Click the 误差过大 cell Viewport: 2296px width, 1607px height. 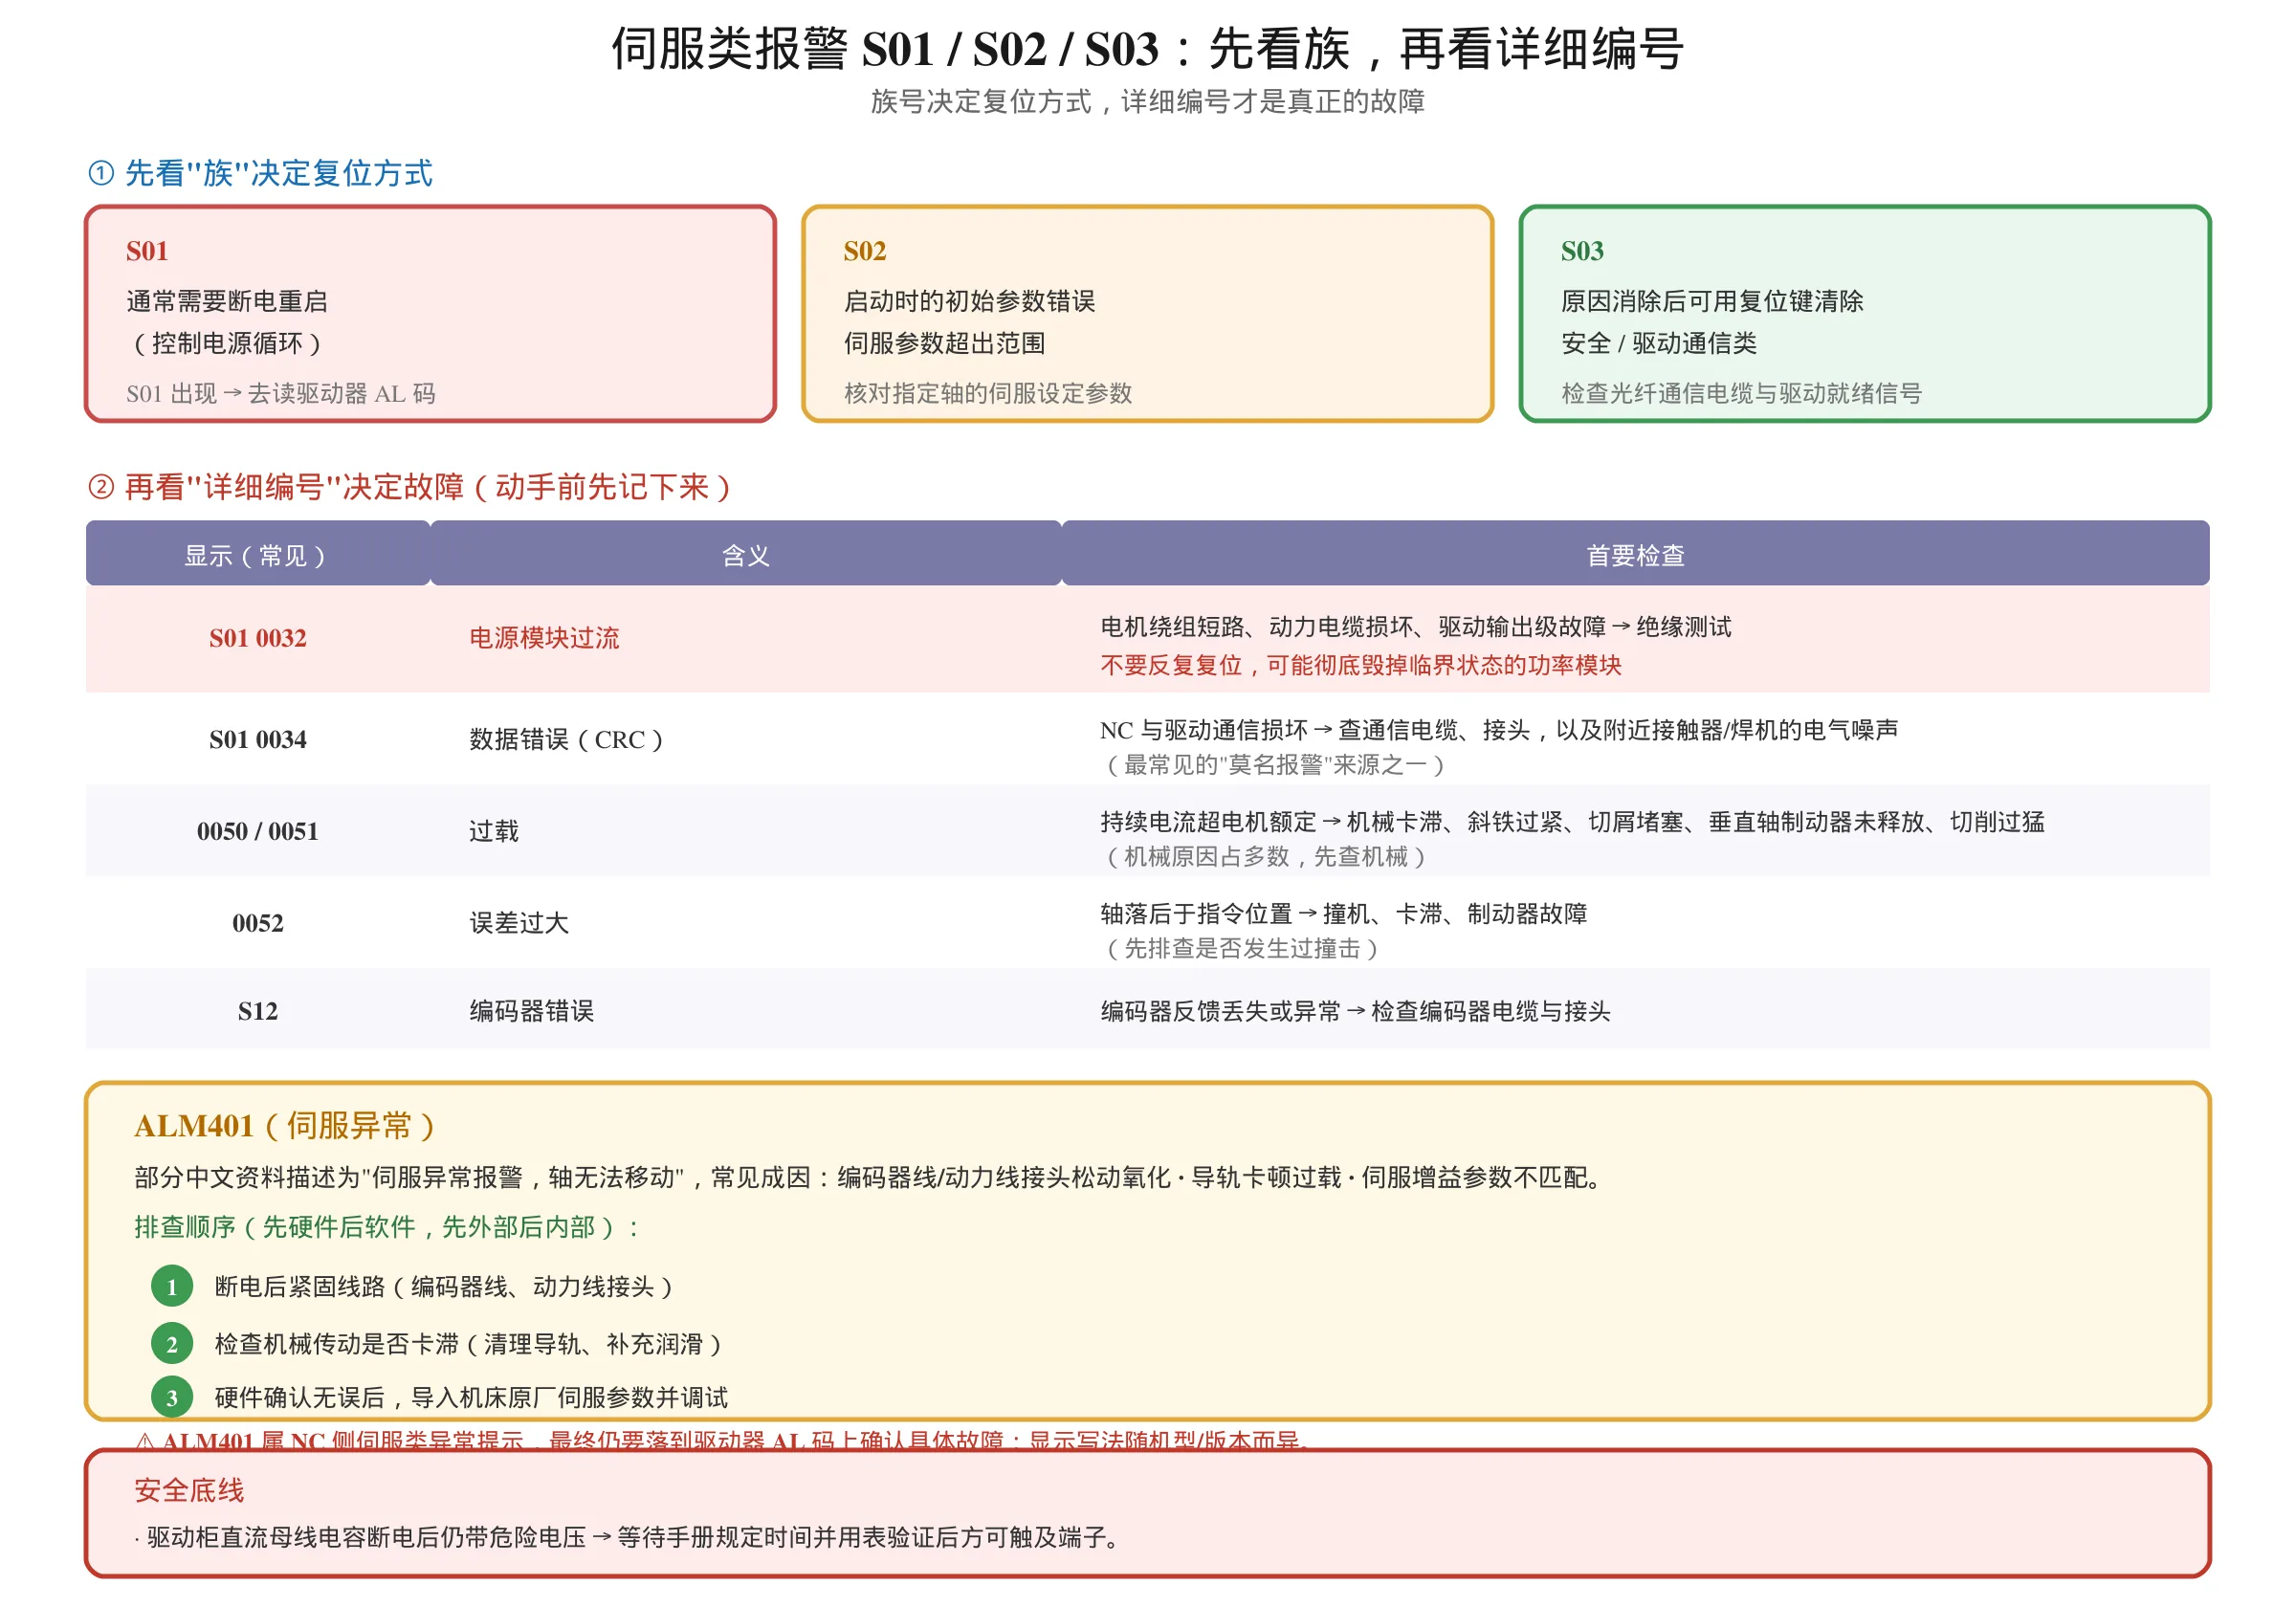tap(519, 923)
